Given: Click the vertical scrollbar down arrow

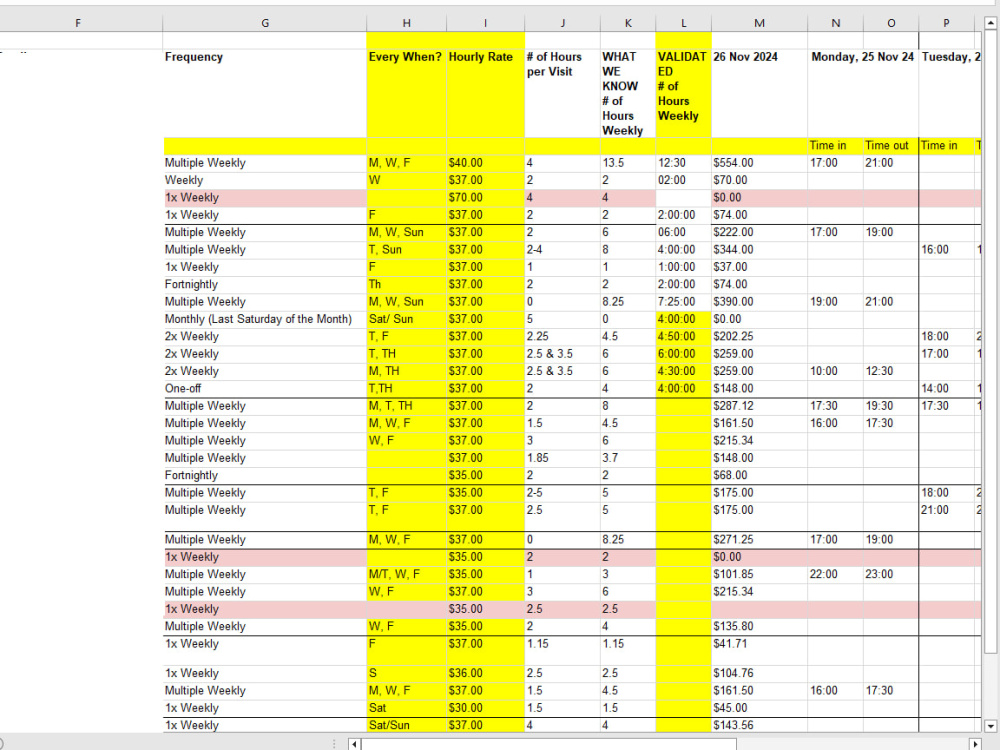Looking at the screenshot, I should click(990, 726).
